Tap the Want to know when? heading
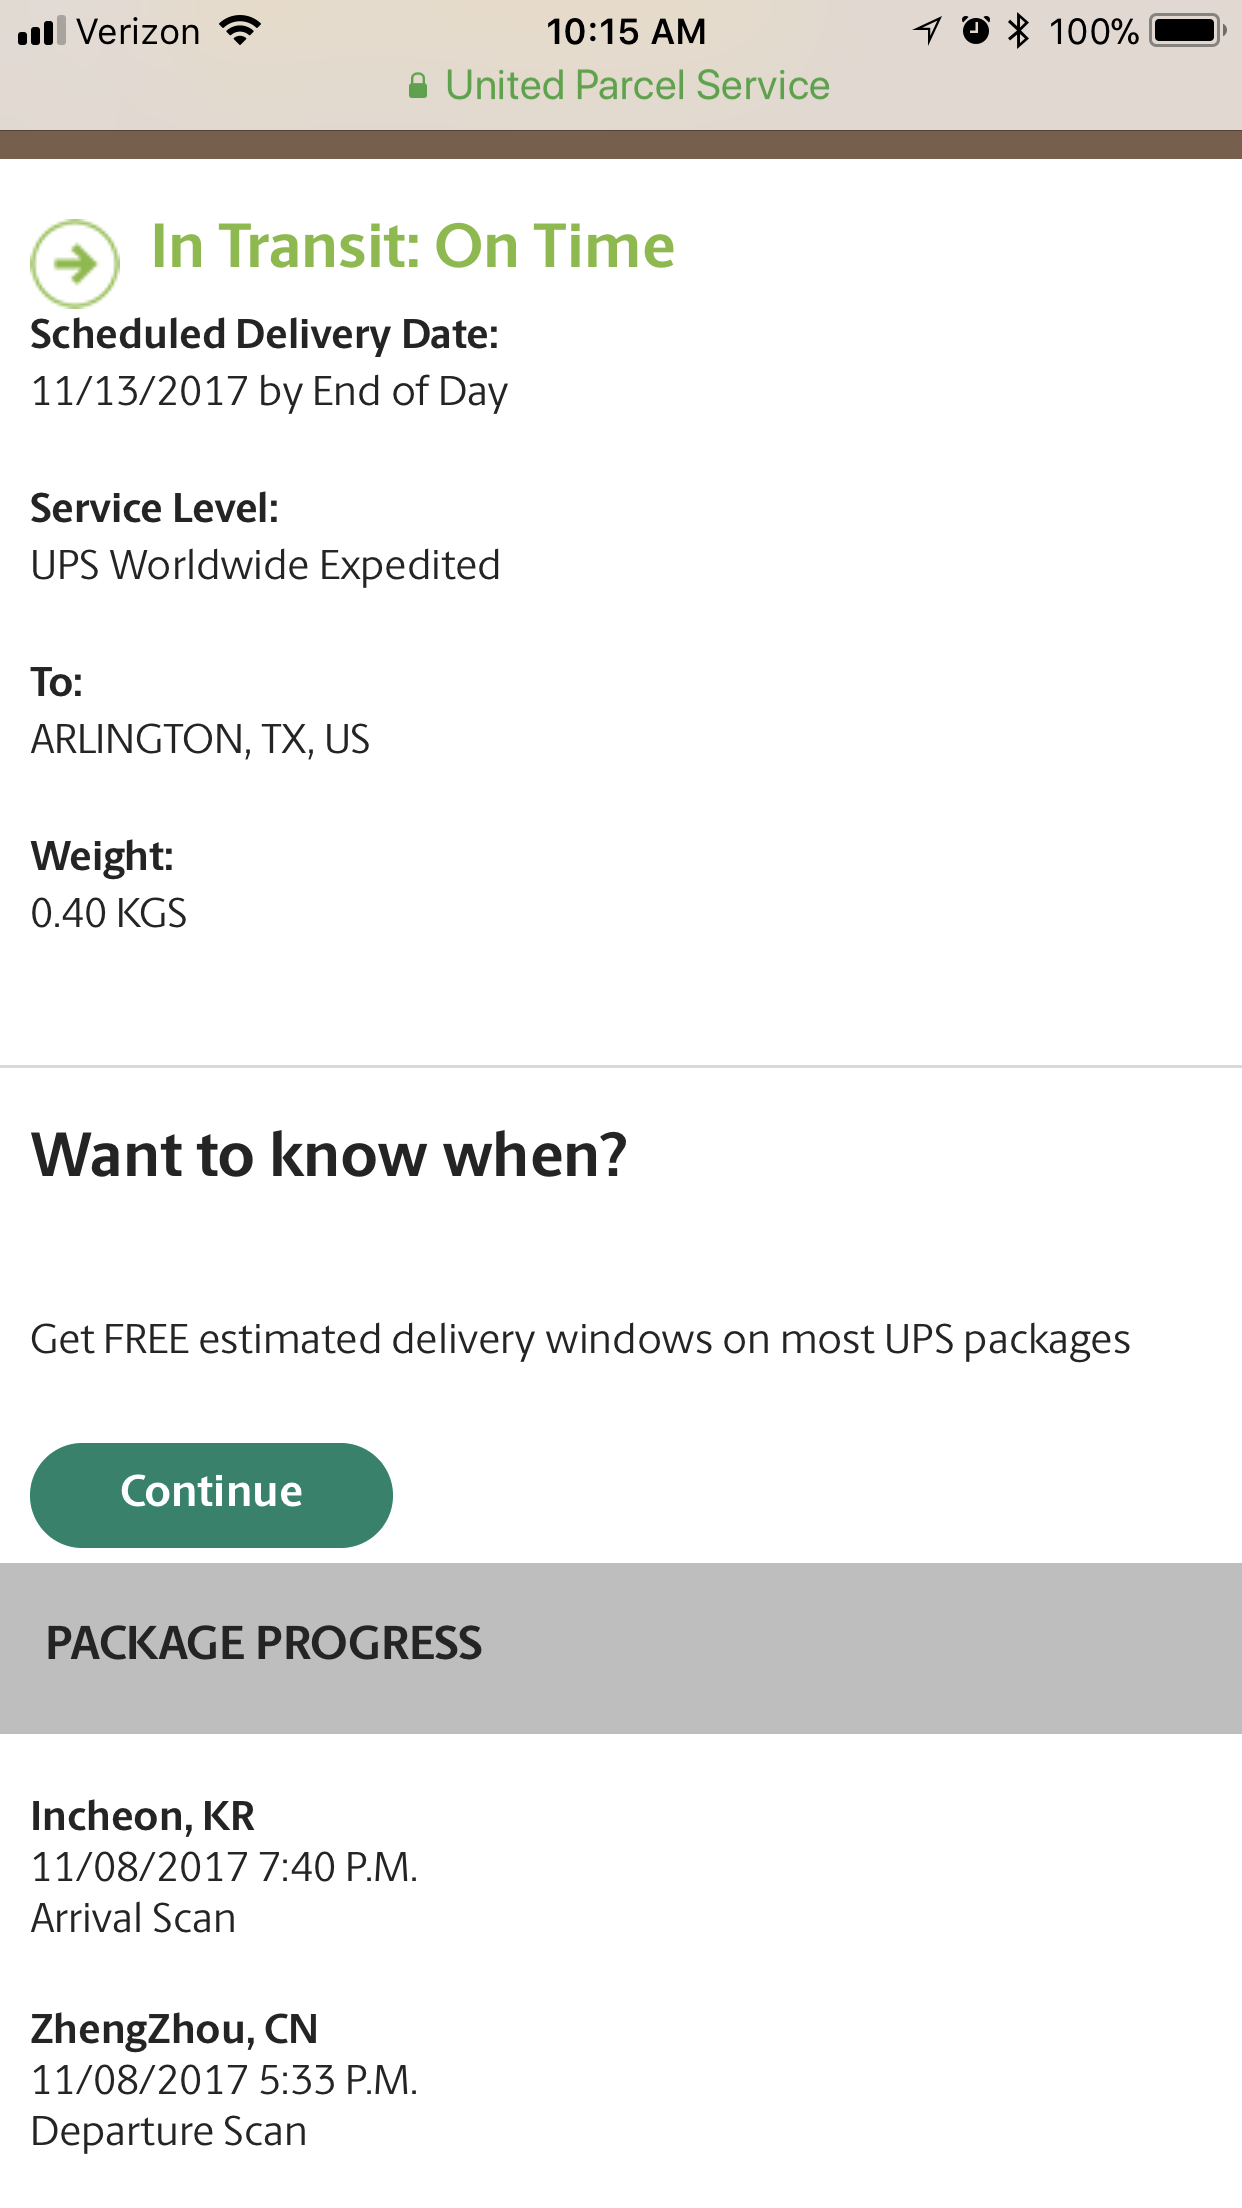This screenshot has width=1242, height=2208. click(x=329, y=1155)
